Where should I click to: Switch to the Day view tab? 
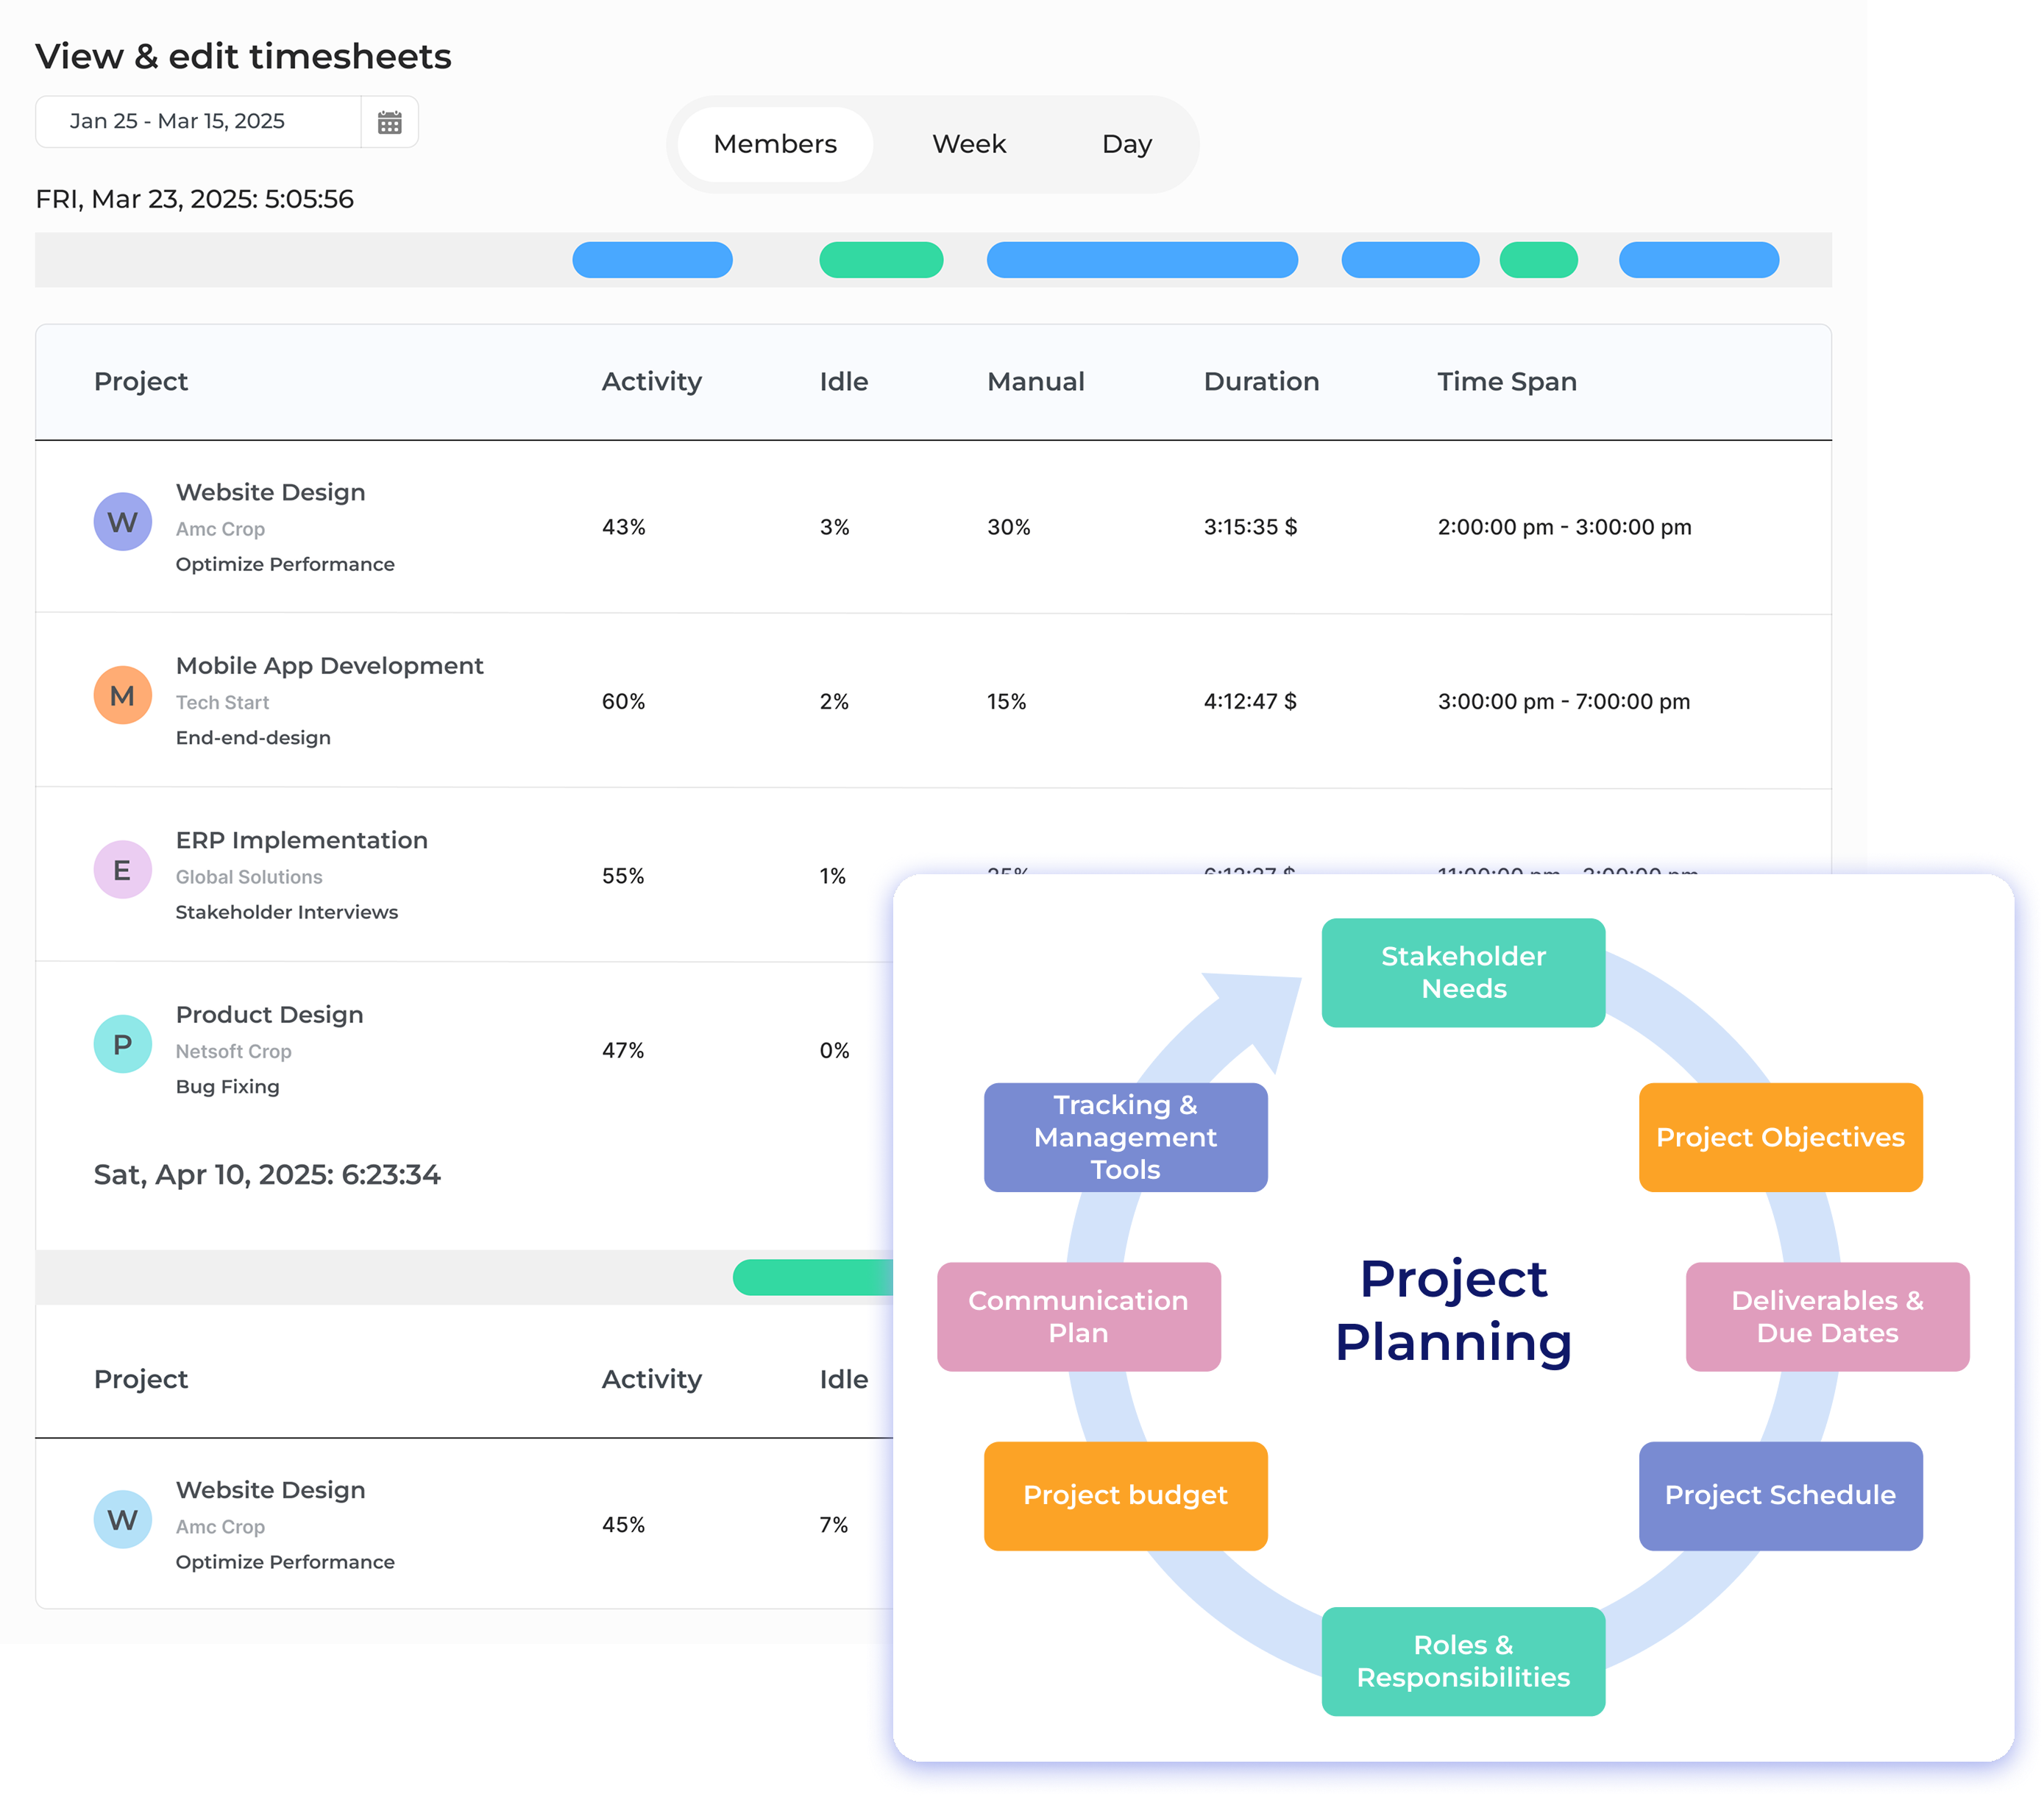coord(1127,144)
